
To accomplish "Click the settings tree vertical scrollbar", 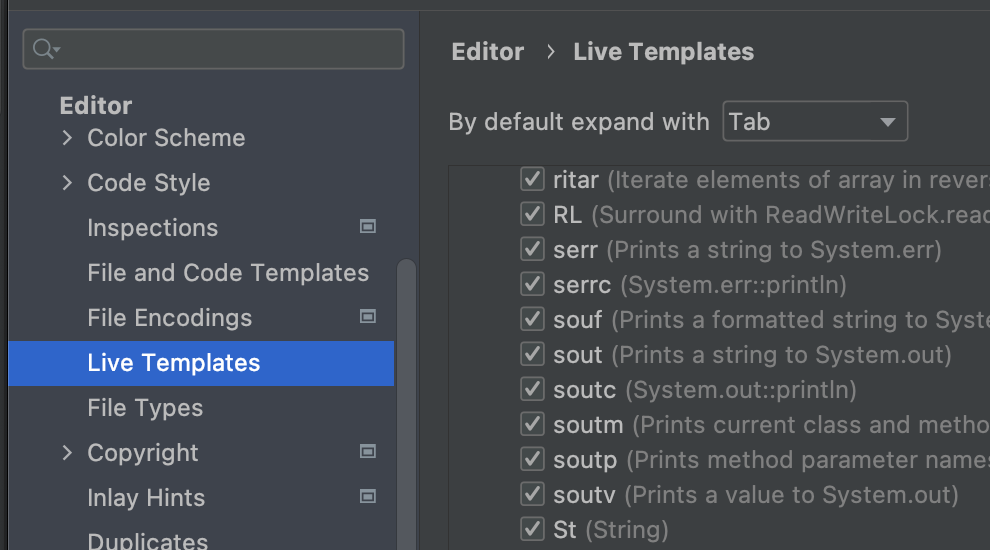I will click(x=406, y=400).
